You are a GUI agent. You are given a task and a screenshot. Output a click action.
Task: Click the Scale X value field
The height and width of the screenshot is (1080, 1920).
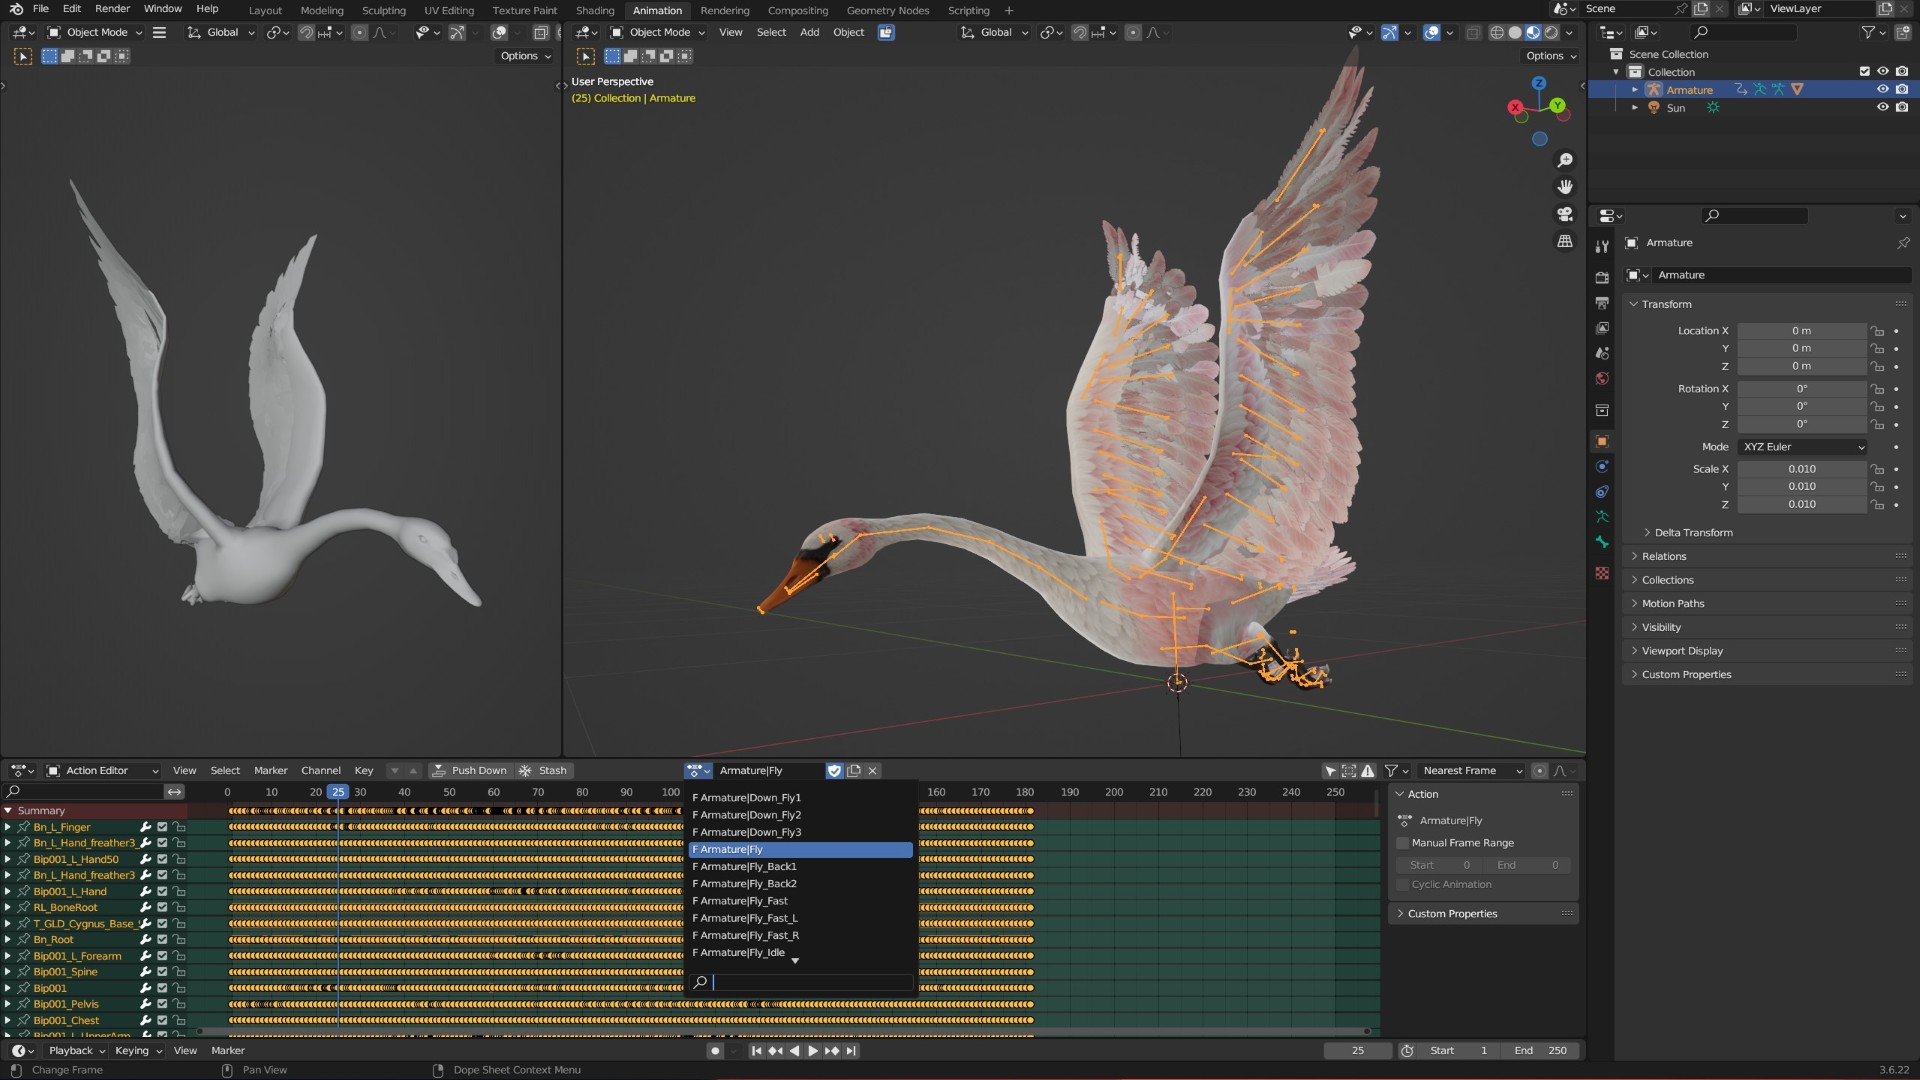tap(1802, 469)
